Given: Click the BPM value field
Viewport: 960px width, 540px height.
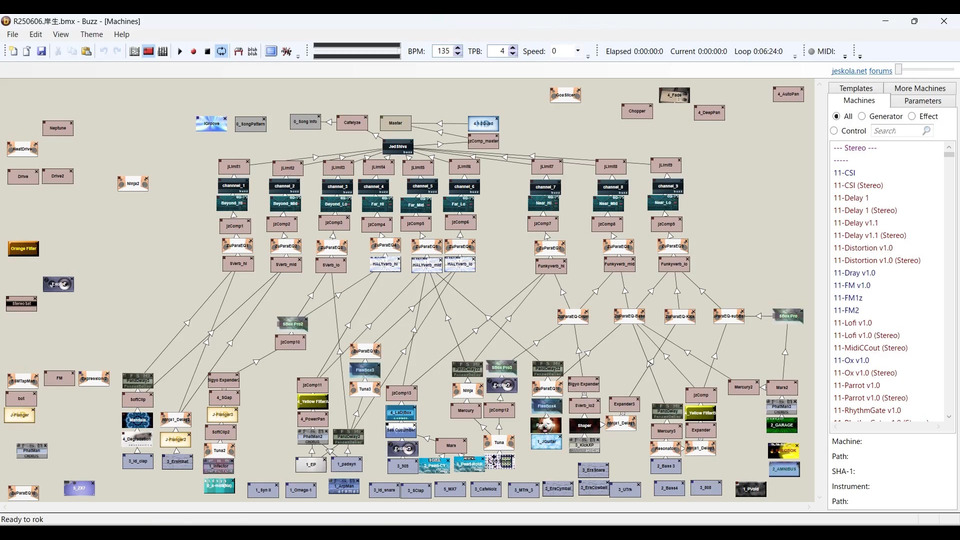Looking at the screenshot, I should point(443,51).
